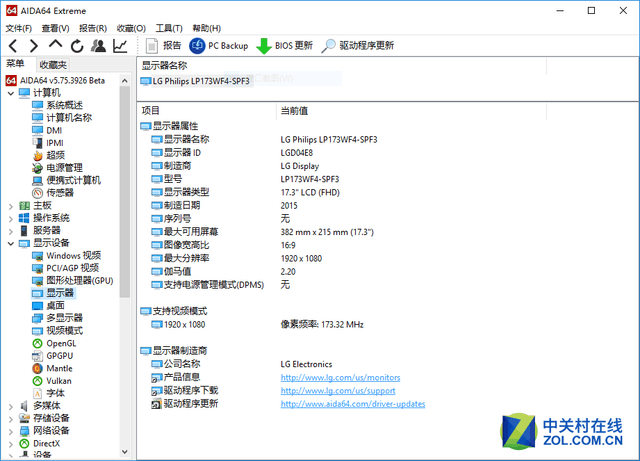Click the tree scrollbar up arrow
640x461 pixels.
124,80
